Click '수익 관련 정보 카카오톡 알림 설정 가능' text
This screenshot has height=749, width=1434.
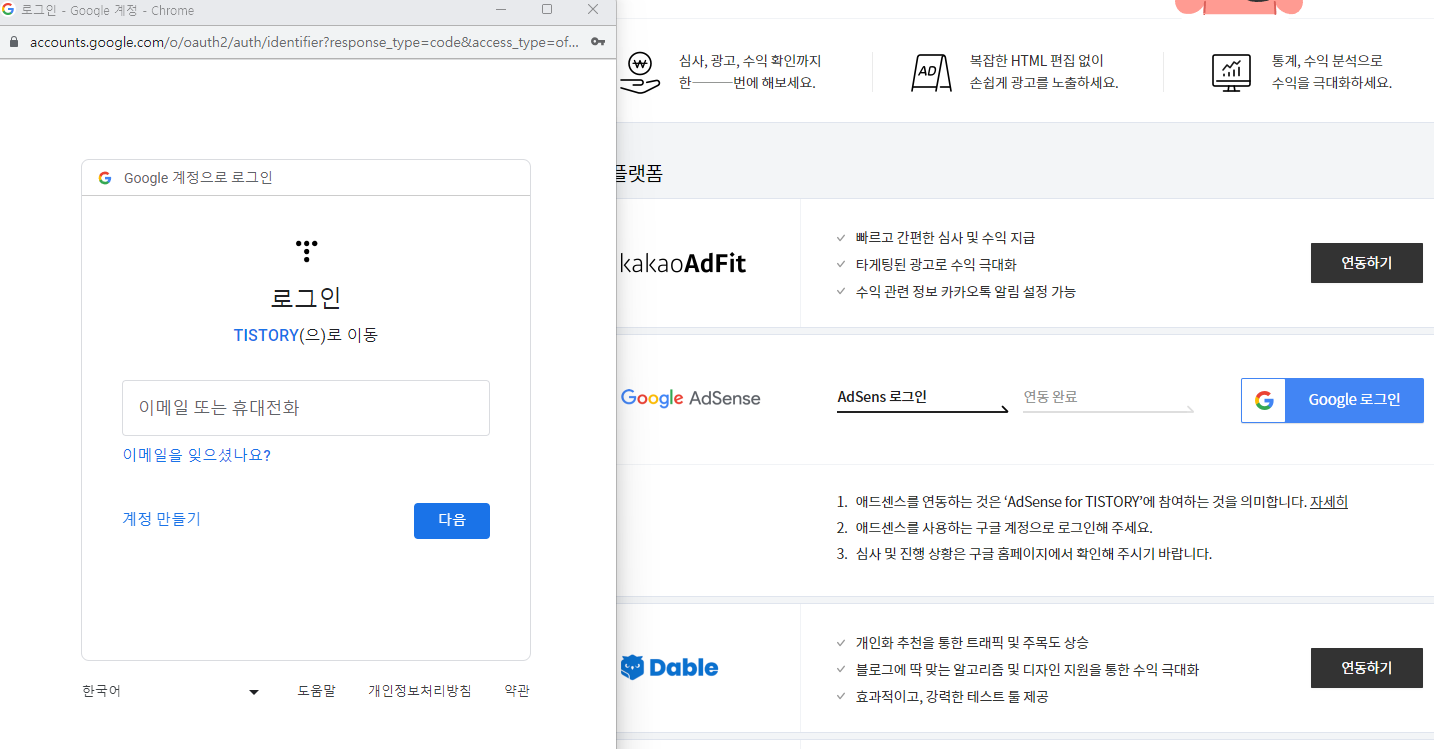965,292
